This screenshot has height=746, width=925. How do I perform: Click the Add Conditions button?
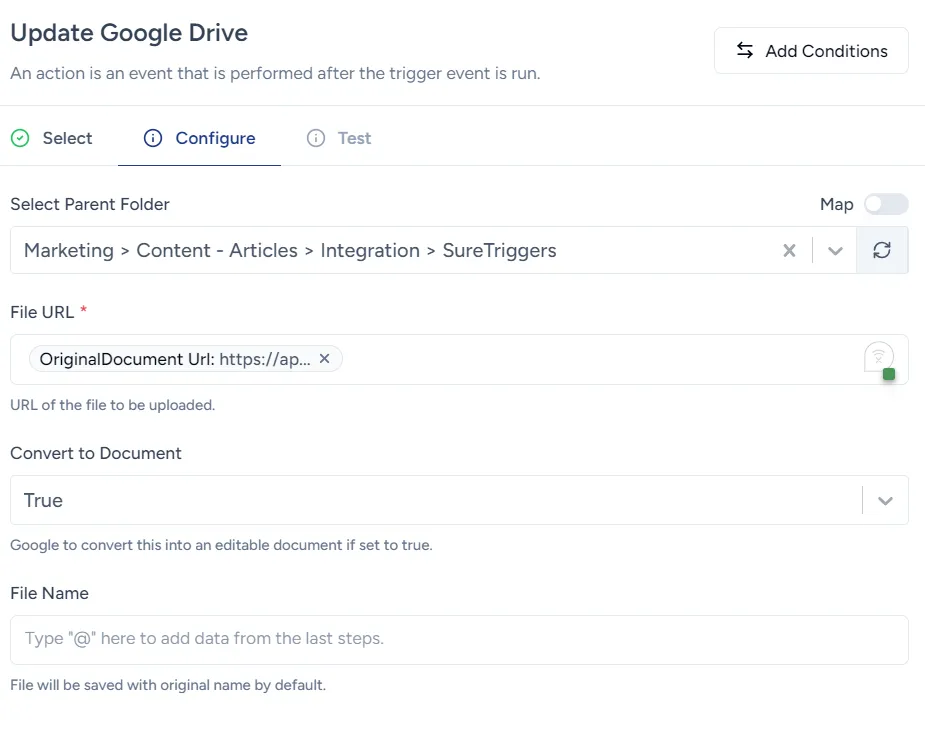tap(810, 50)
